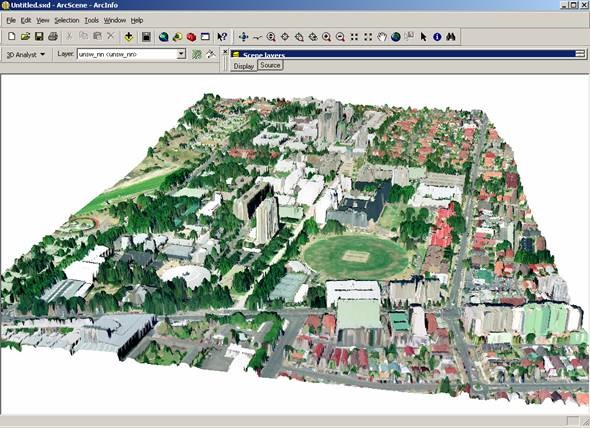Select the Fly tool
The width and height of the screenshot is (590, 428).
pyautogui.click(x=257, y=37)
